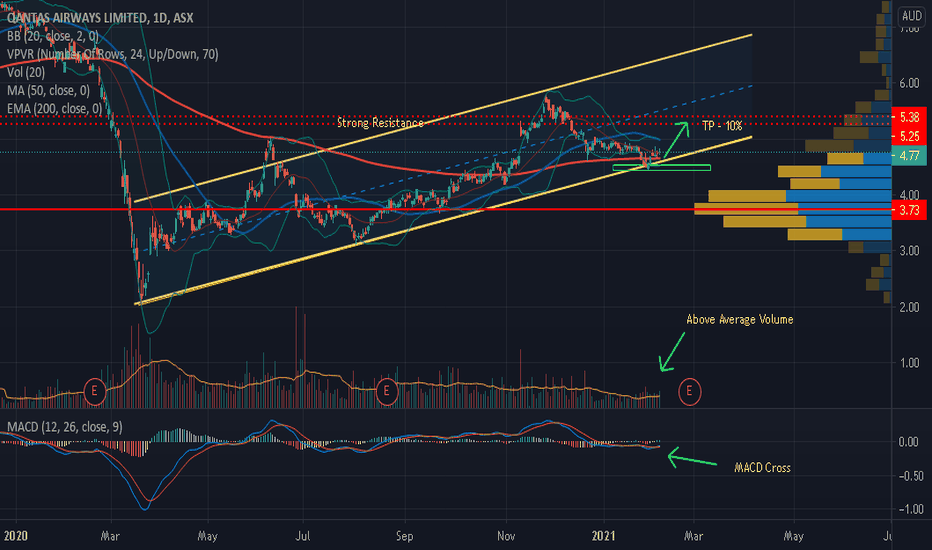
Task: Click the 2.00 price axis label
Action: [x=909, y=307]
